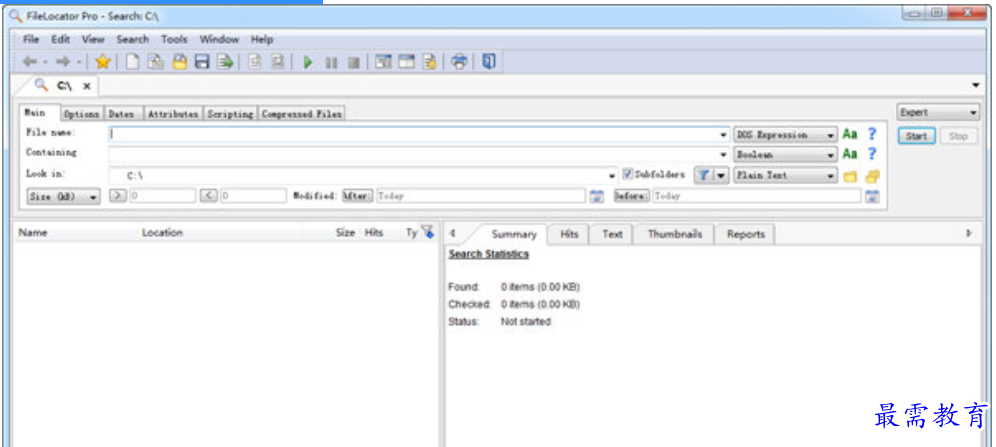The width and height of the screenshot is (996, 447).
Task: Toggle case sensitivity Aa for Containing
Action: pos(849,154)
